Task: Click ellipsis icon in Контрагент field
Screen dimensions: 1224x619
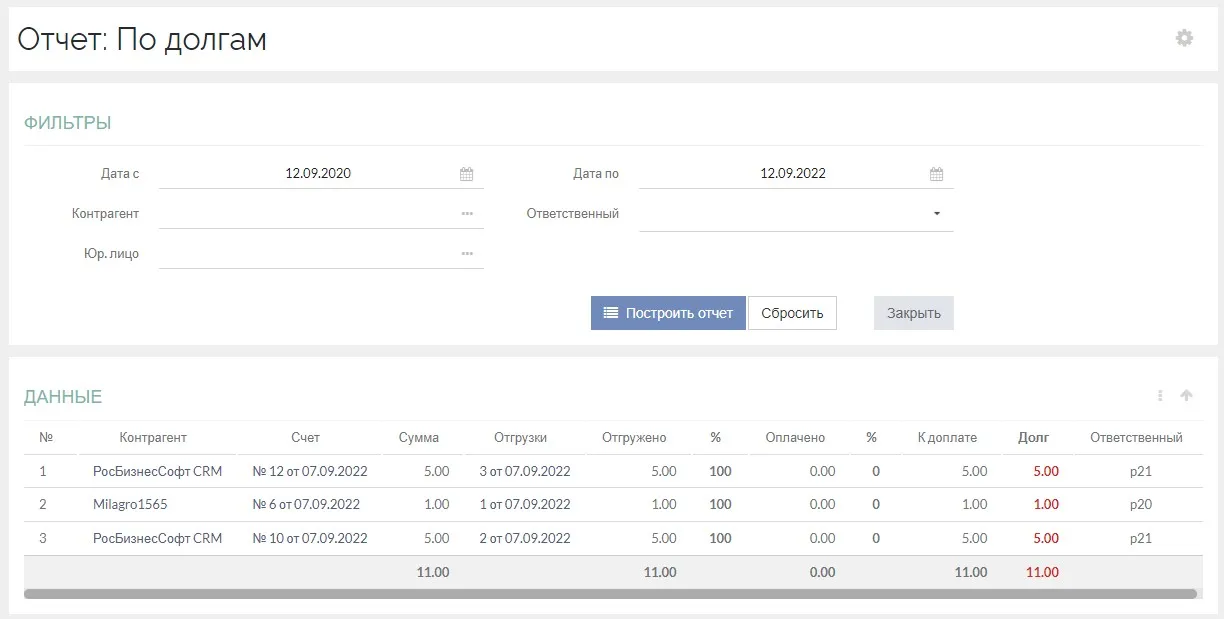Action: (467, 214)
